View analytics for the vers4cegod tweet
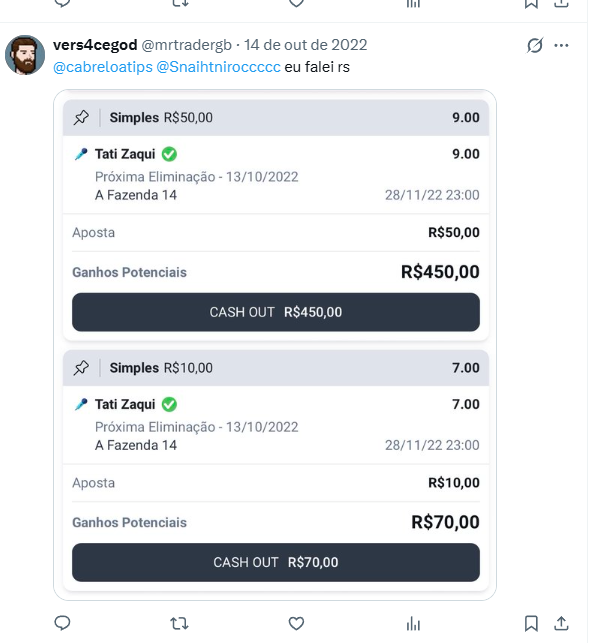 point(413,624)
